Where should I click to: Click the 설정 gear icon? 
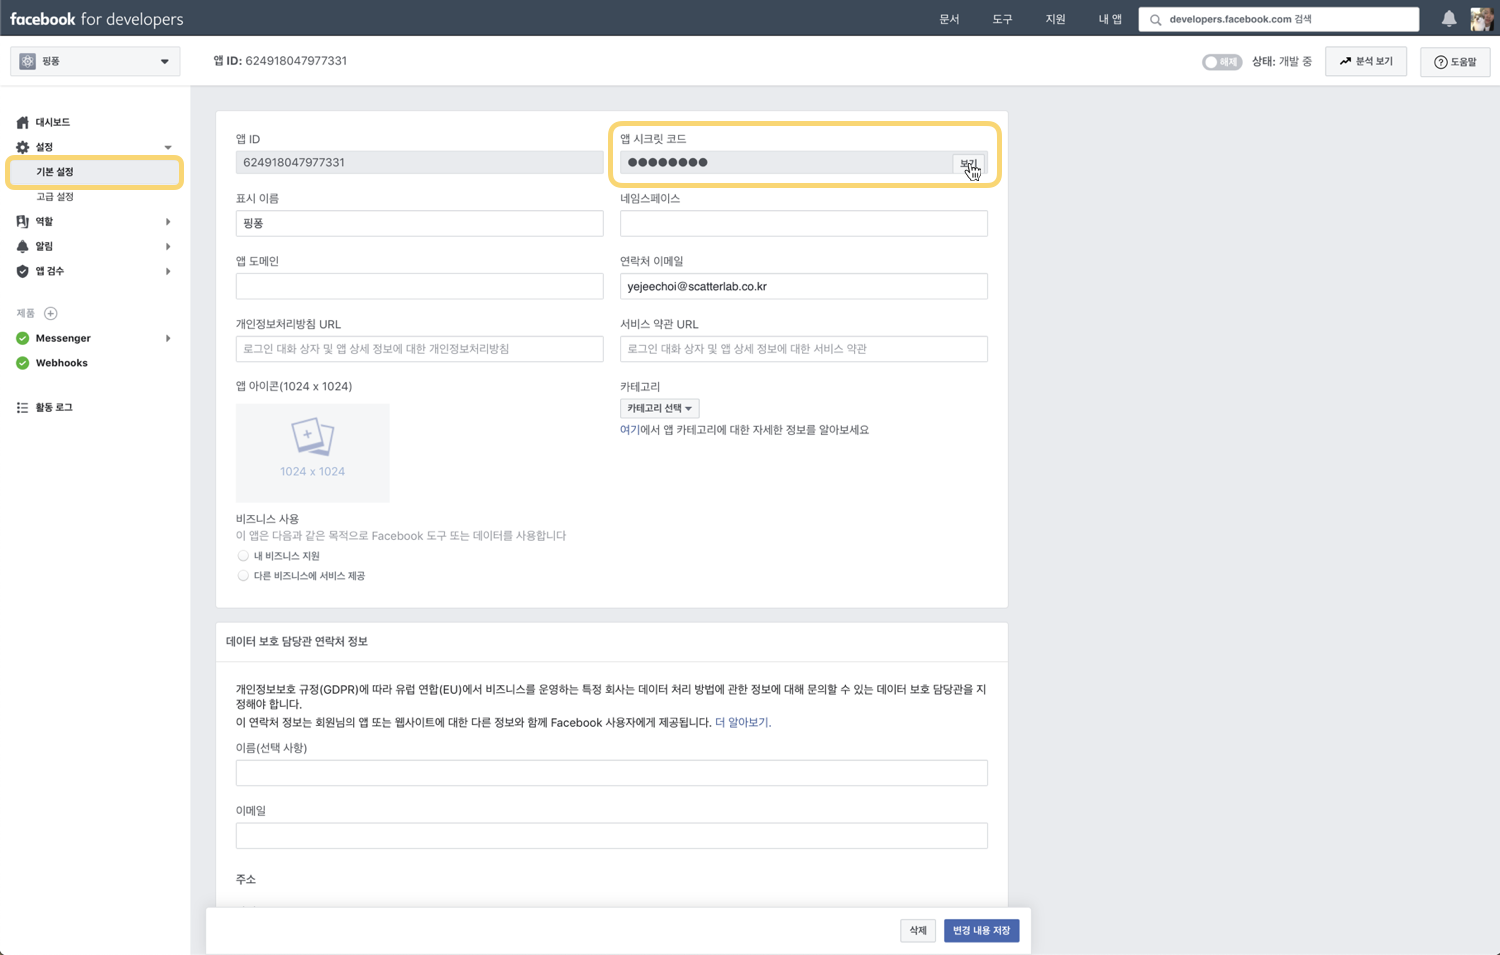point(22,147)
